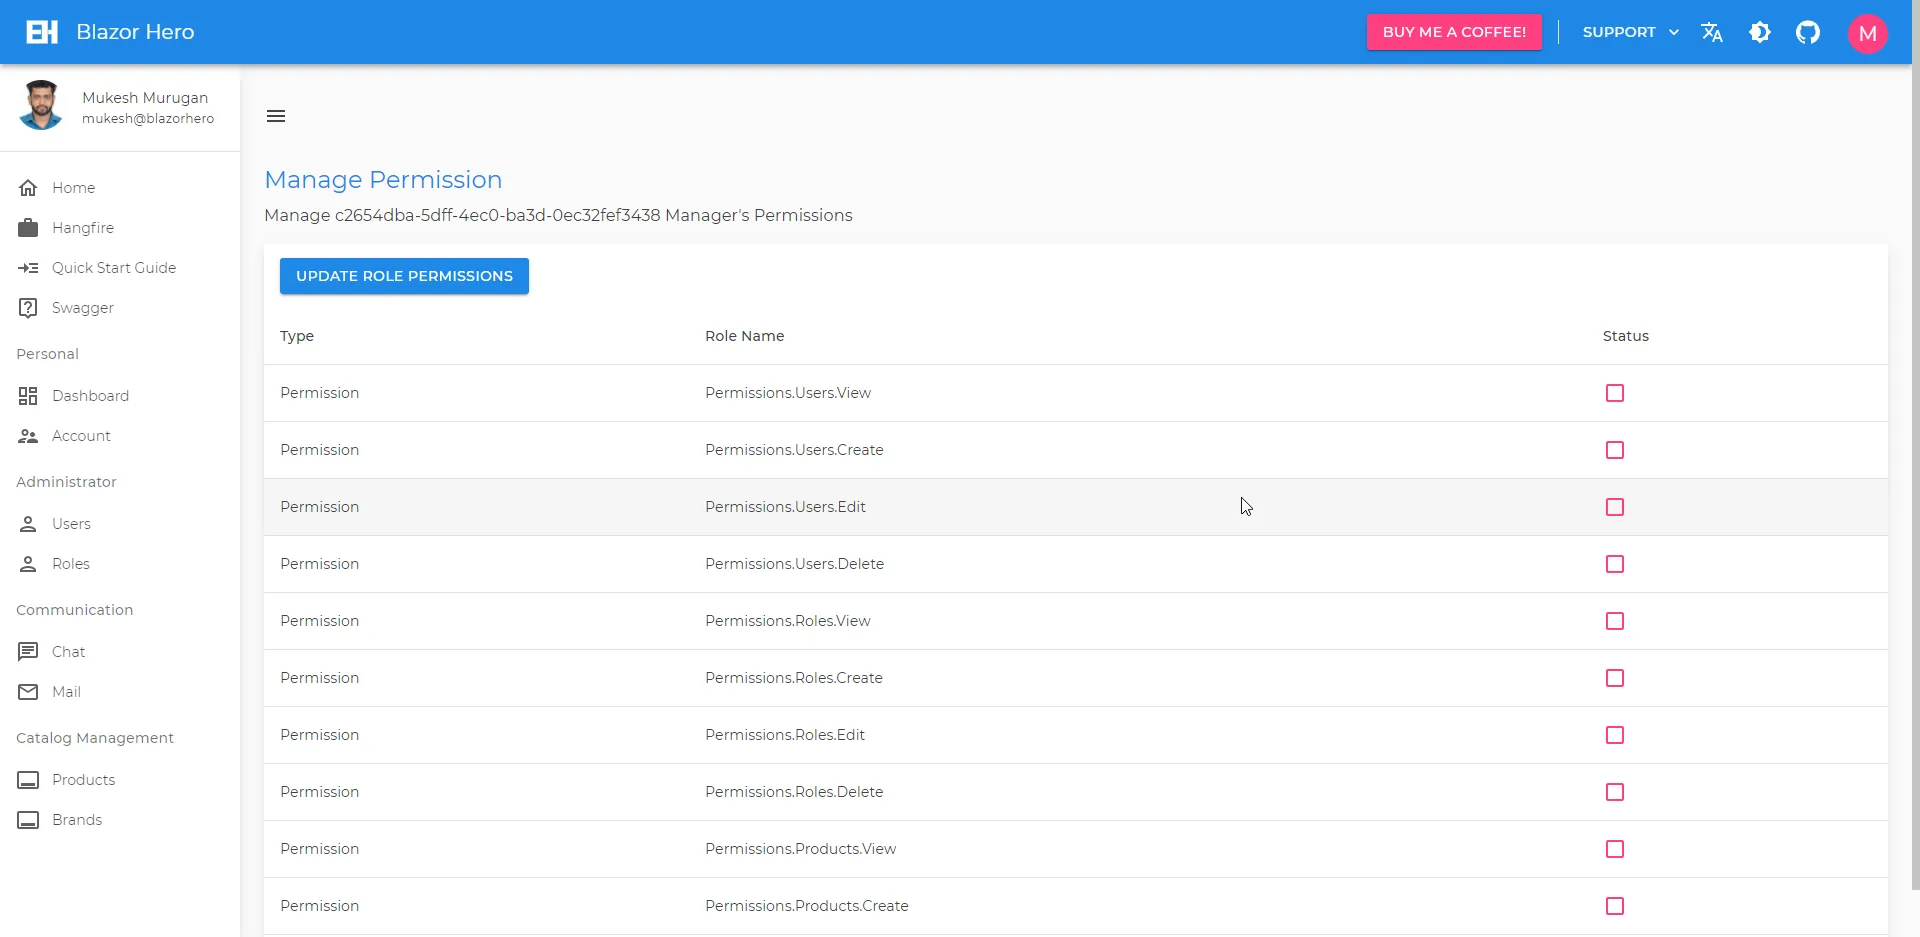Image resolution: width=1920 pixels, height=937 pixels.
Task: Open the SUPPORT dropdown
Action: click(1629, 32)
